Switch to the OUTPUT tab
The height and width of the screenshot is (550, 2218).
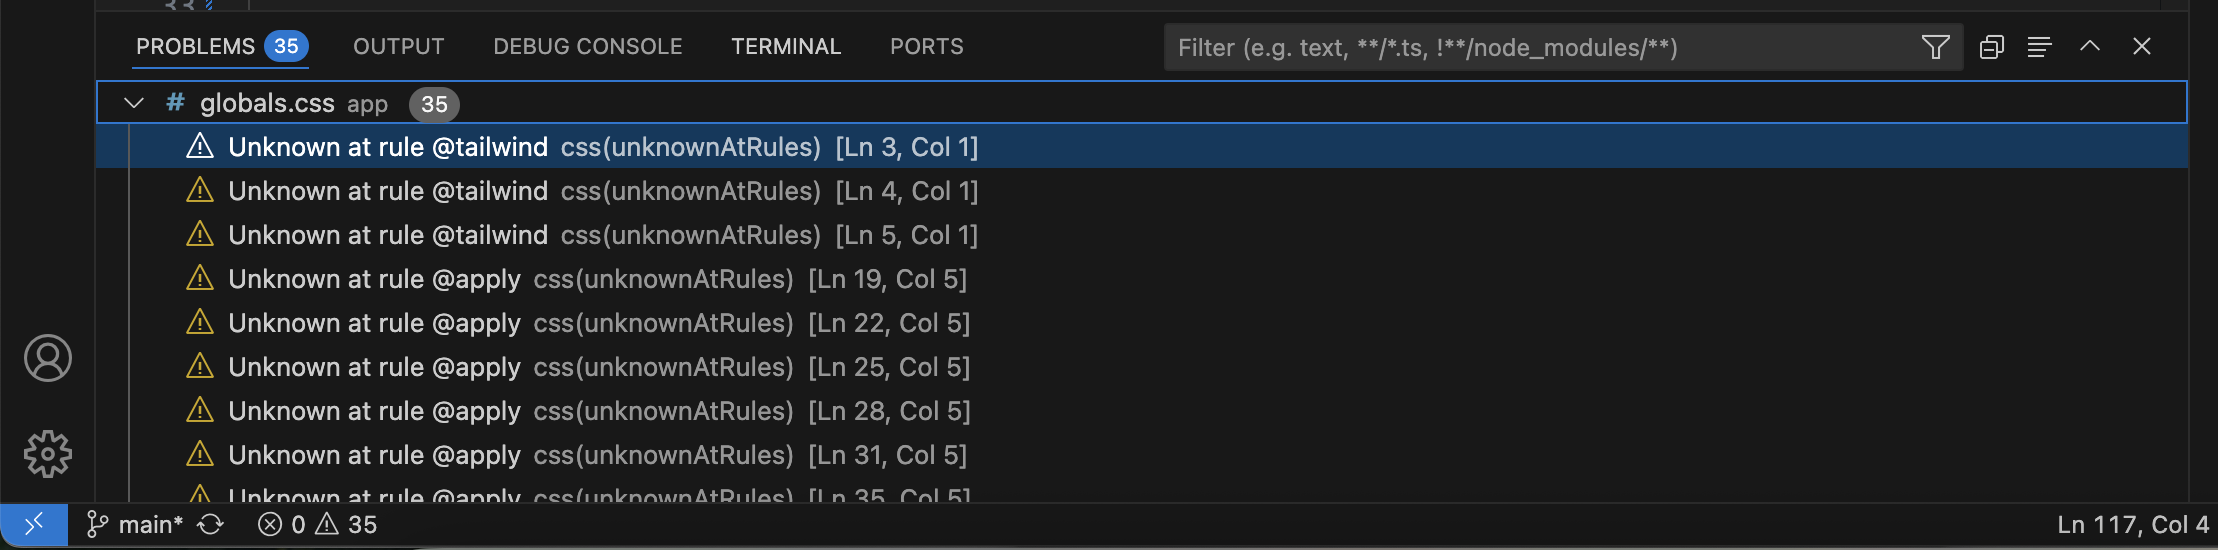pyautogui.click(x=398, y=47)
